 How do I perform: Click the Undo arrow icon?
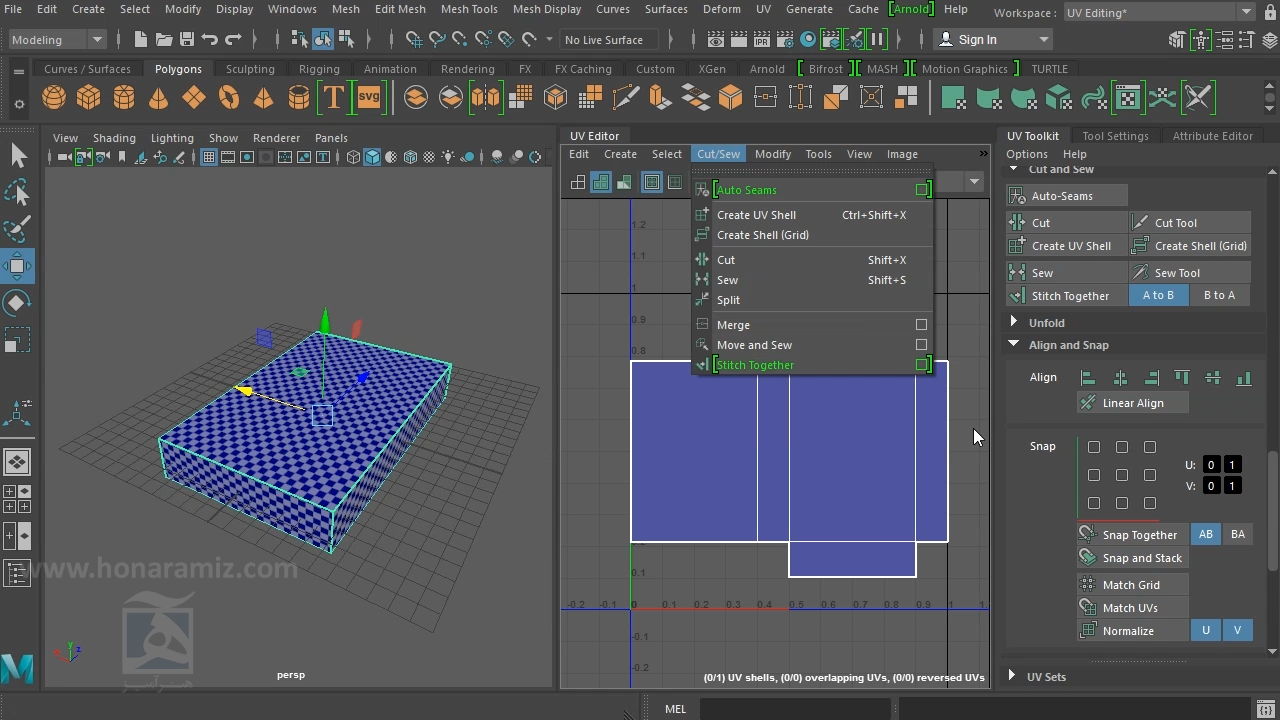click(x=210, y=40)
